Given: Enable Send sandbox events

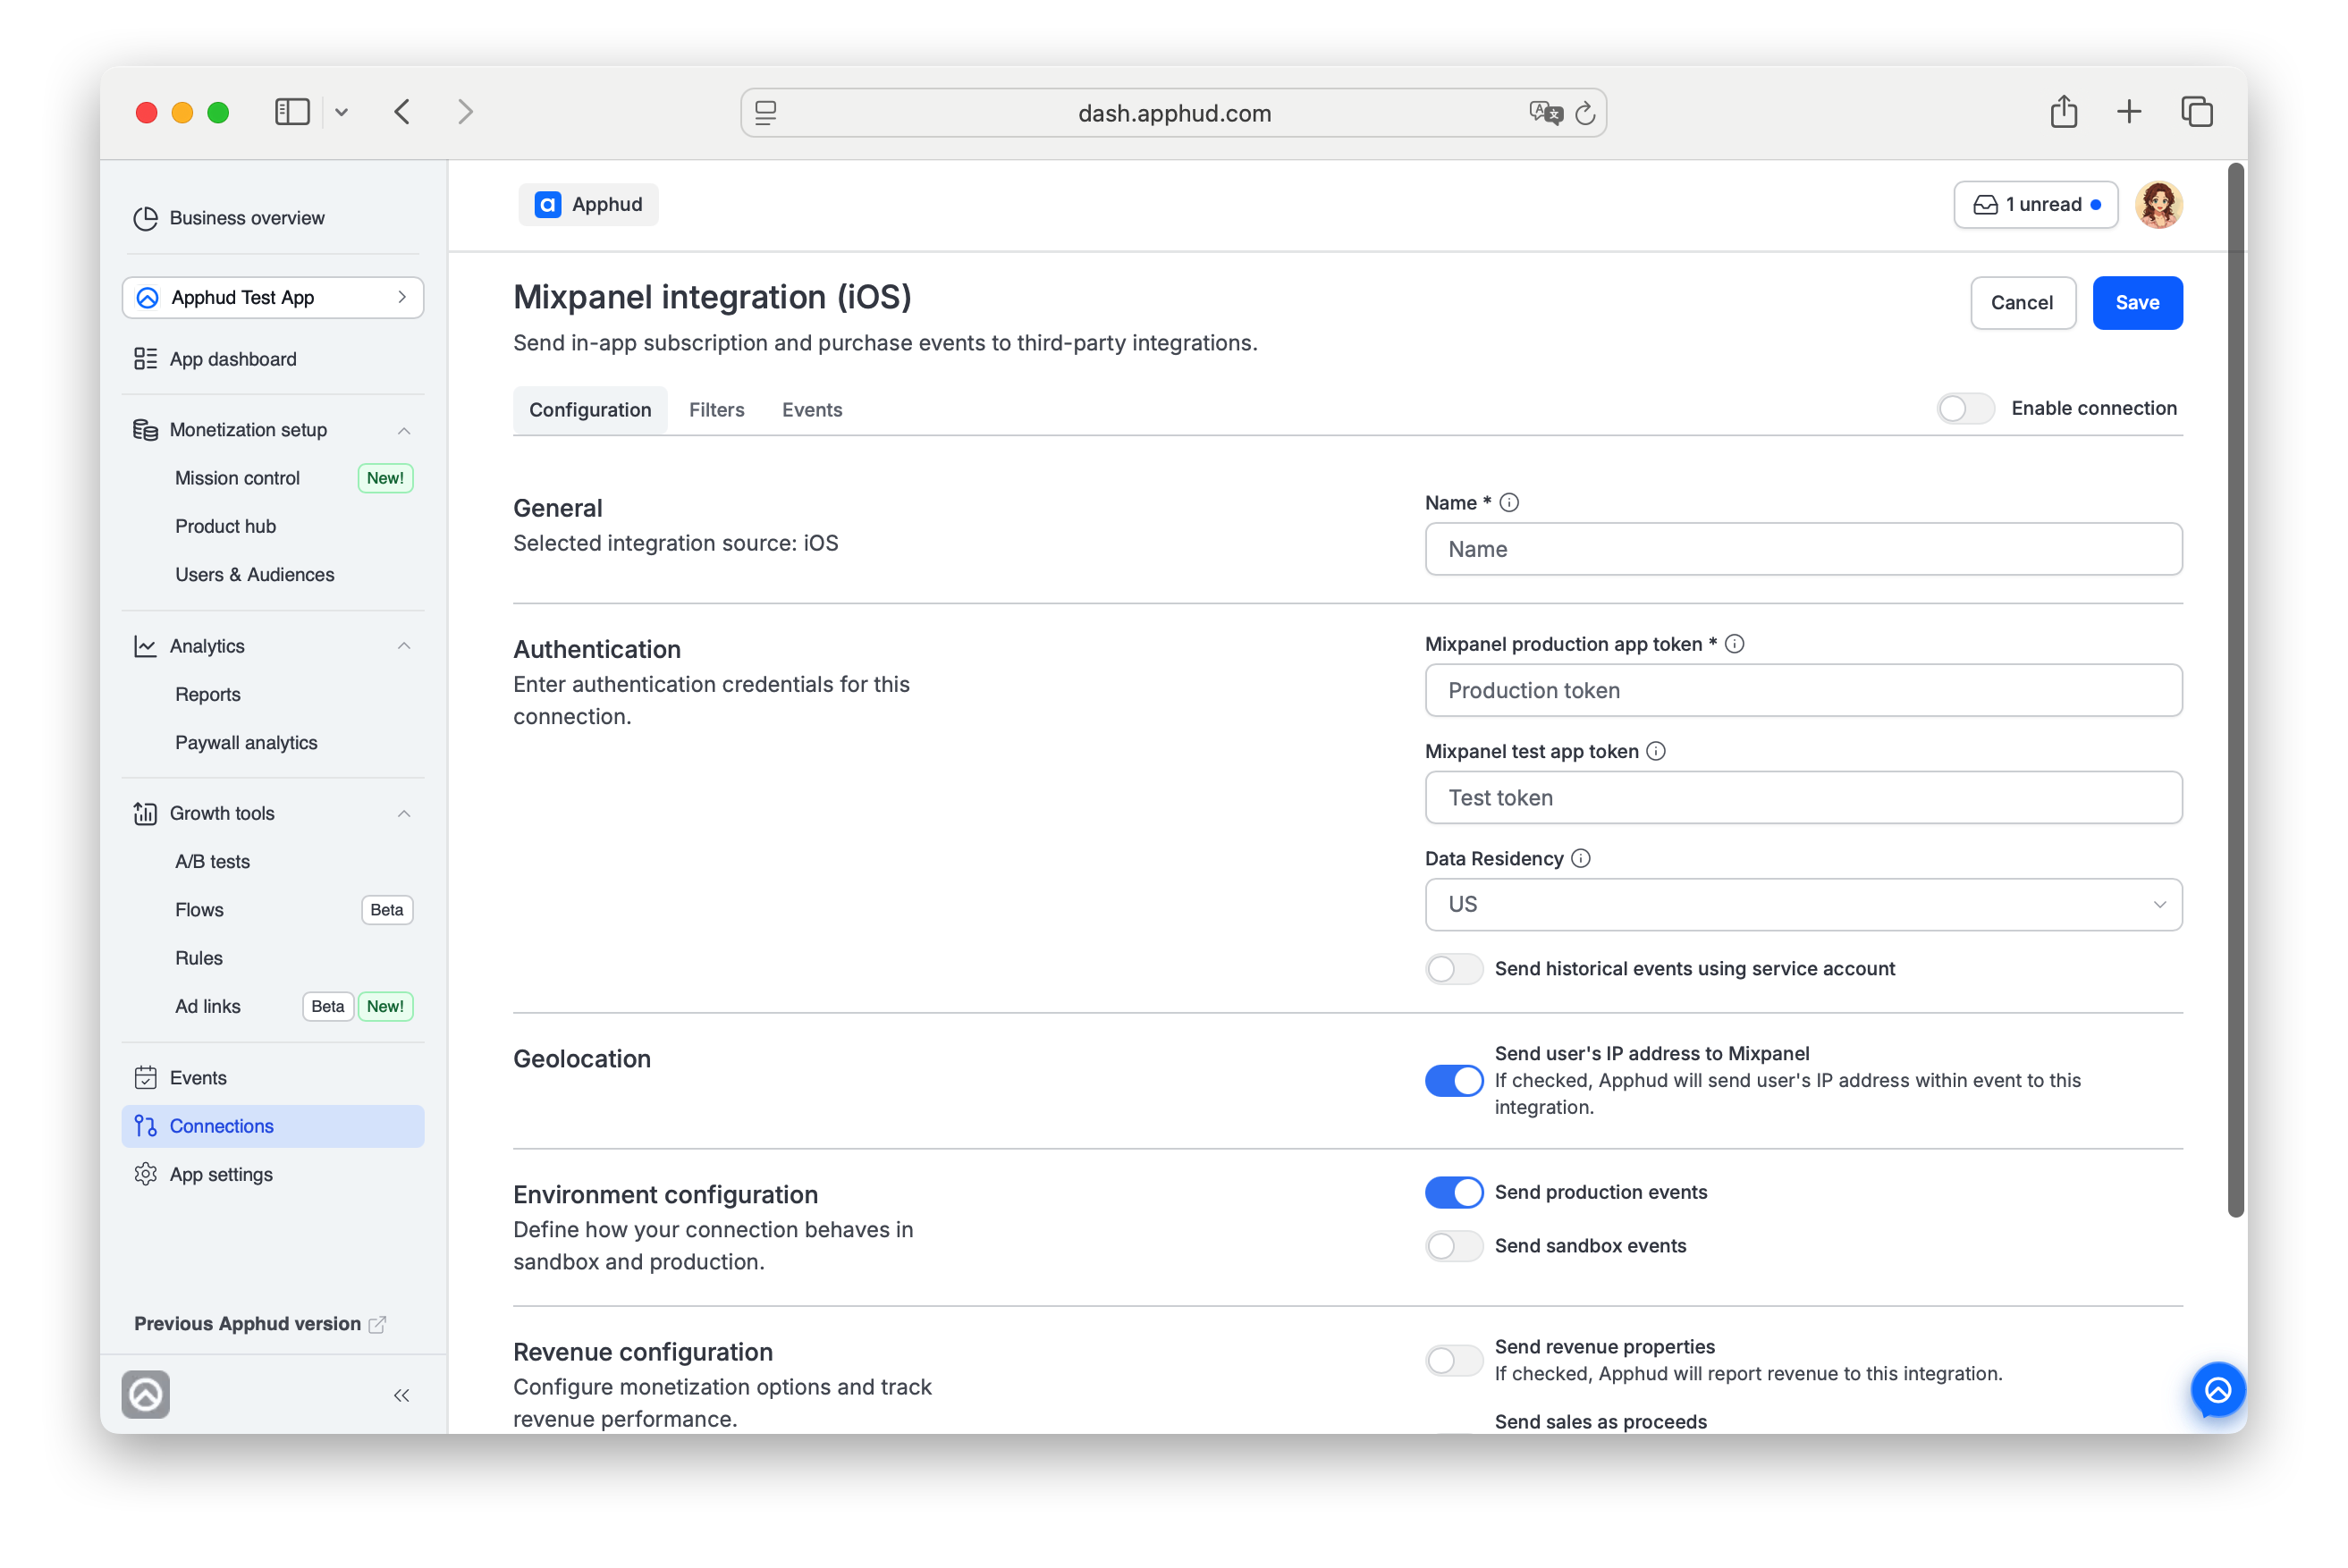Looking at the screenshot, I should pyautogui.click(x=1454, y=1246).
